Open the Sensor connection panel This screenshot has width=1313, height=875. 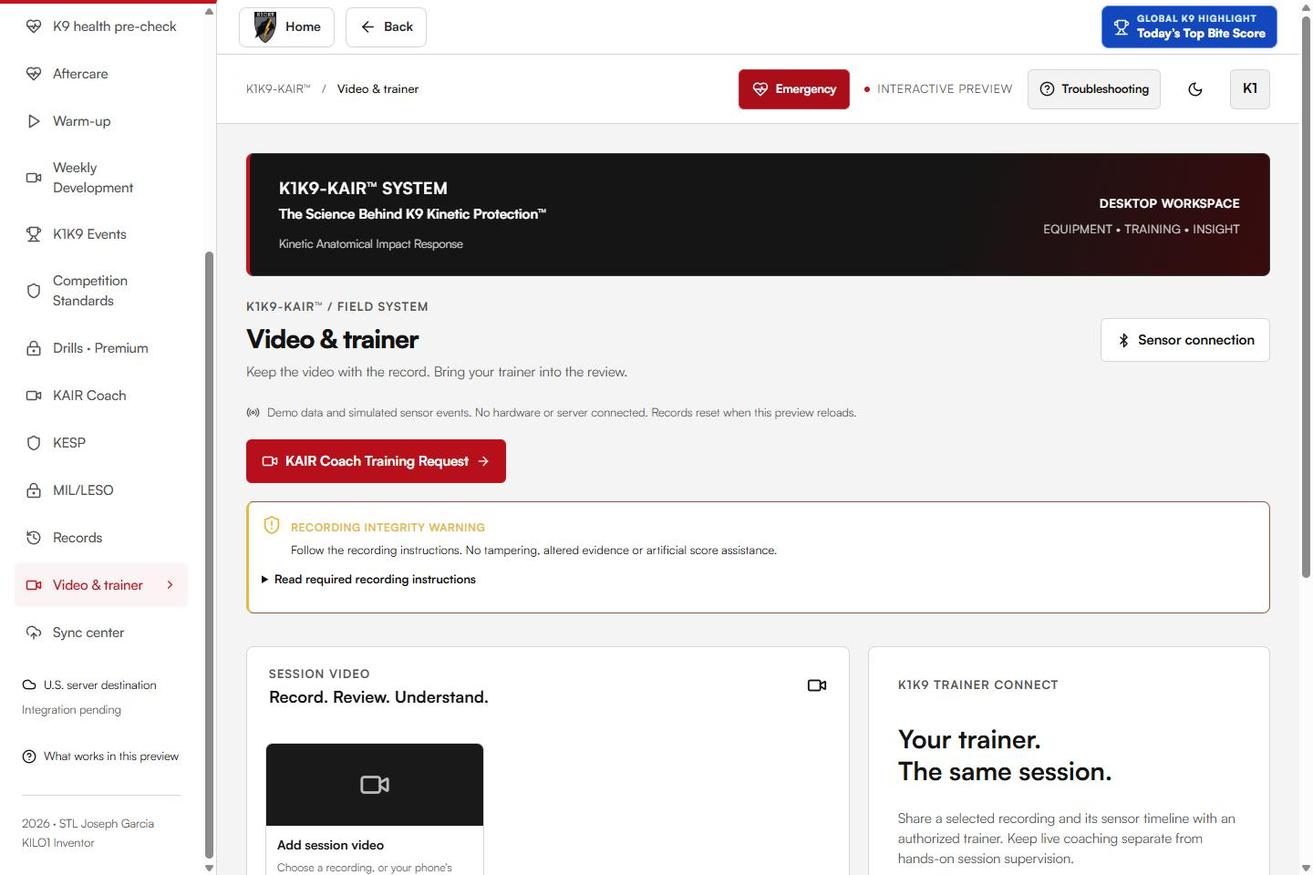(x=1185, y=340)
